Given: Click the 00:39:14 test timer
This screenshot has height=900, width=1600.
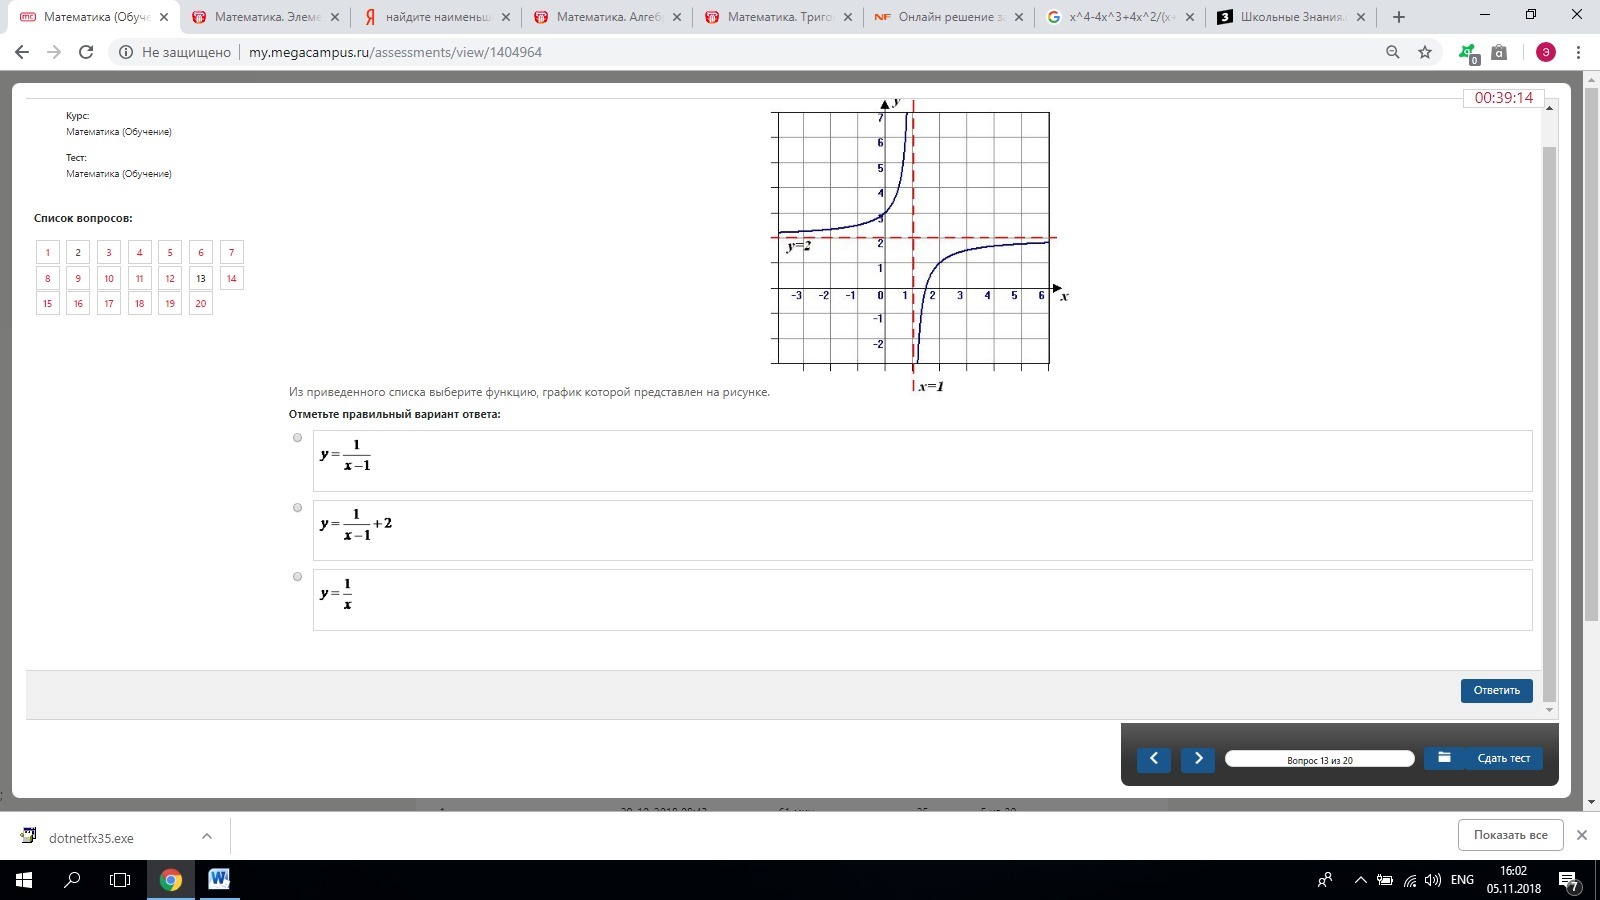Looking at the screenshot, I should click(x=1503, y=97).
